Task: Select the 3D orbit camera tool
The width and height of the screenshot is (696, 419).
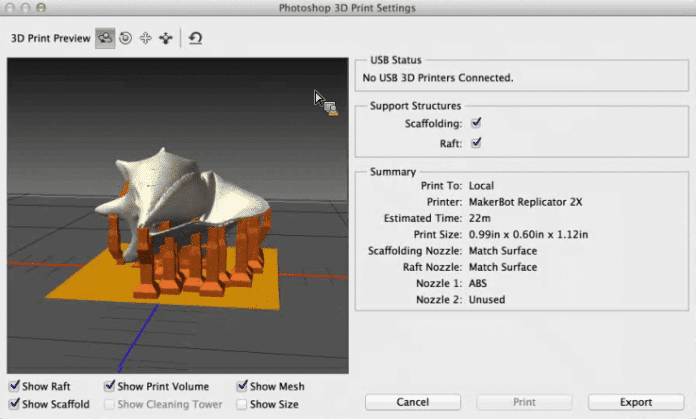Action: pos(105,38)
